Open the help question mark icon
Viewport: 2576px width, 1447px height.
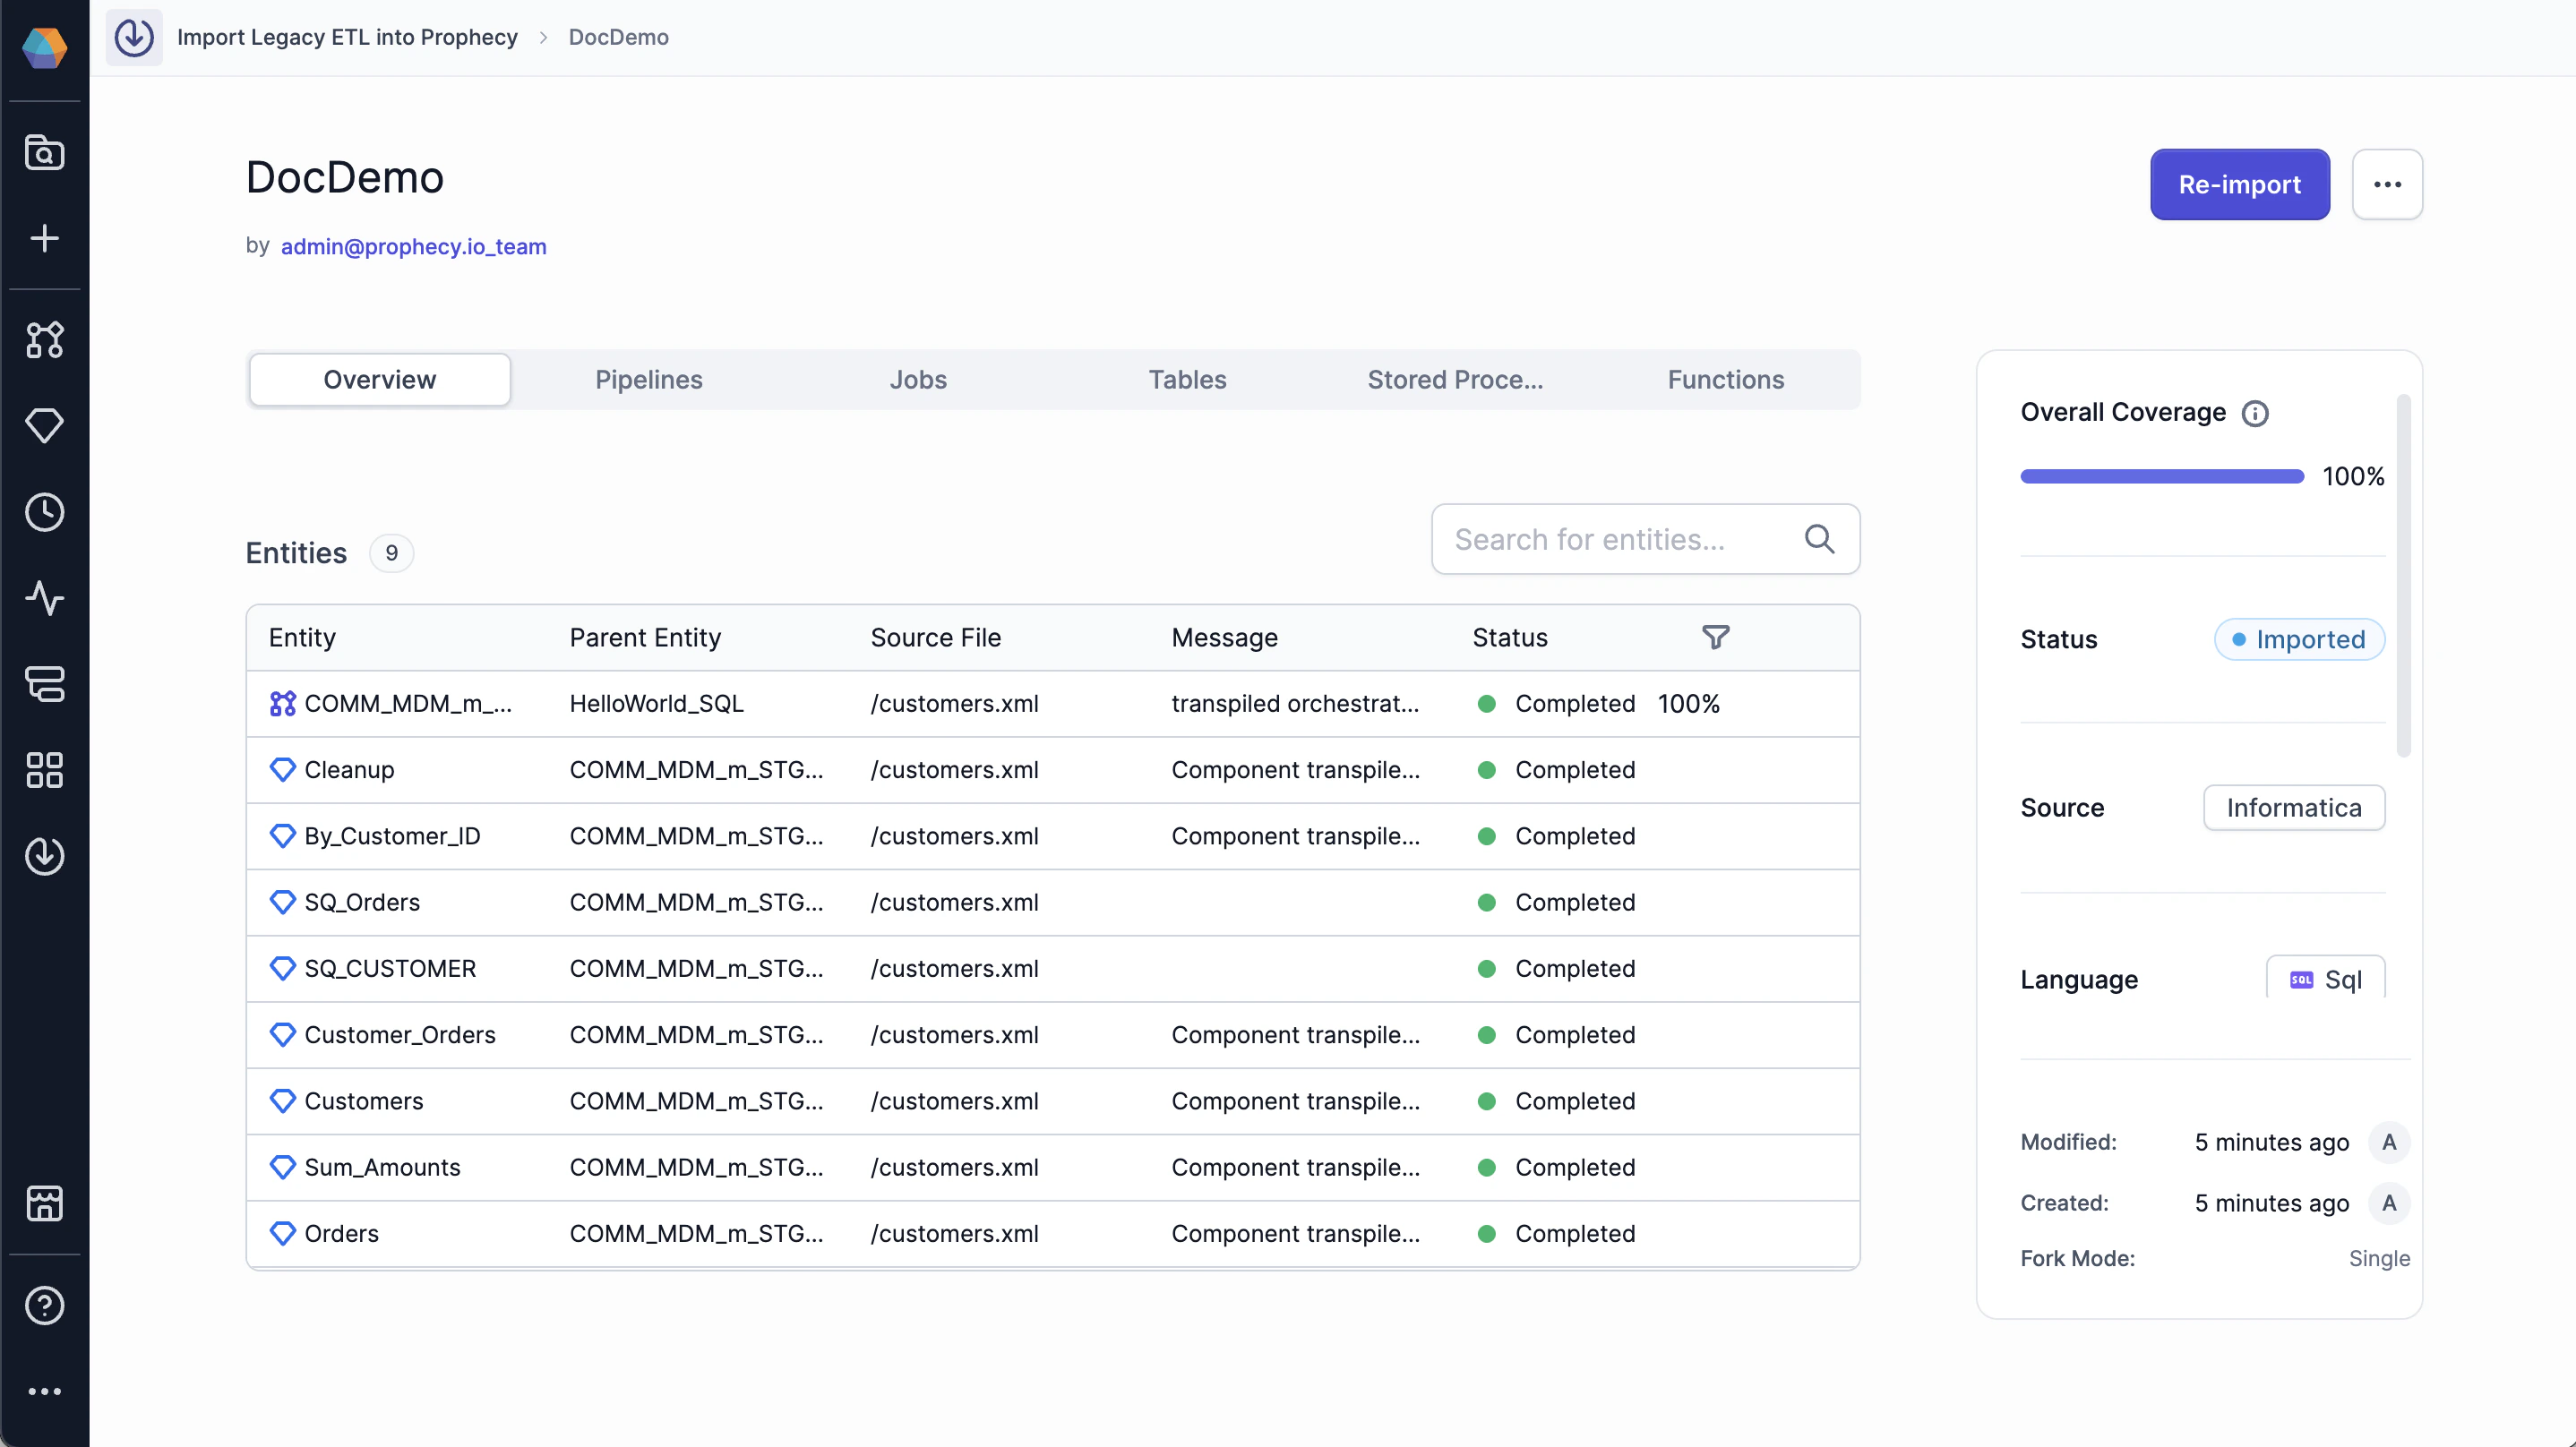click(44, 1305)
